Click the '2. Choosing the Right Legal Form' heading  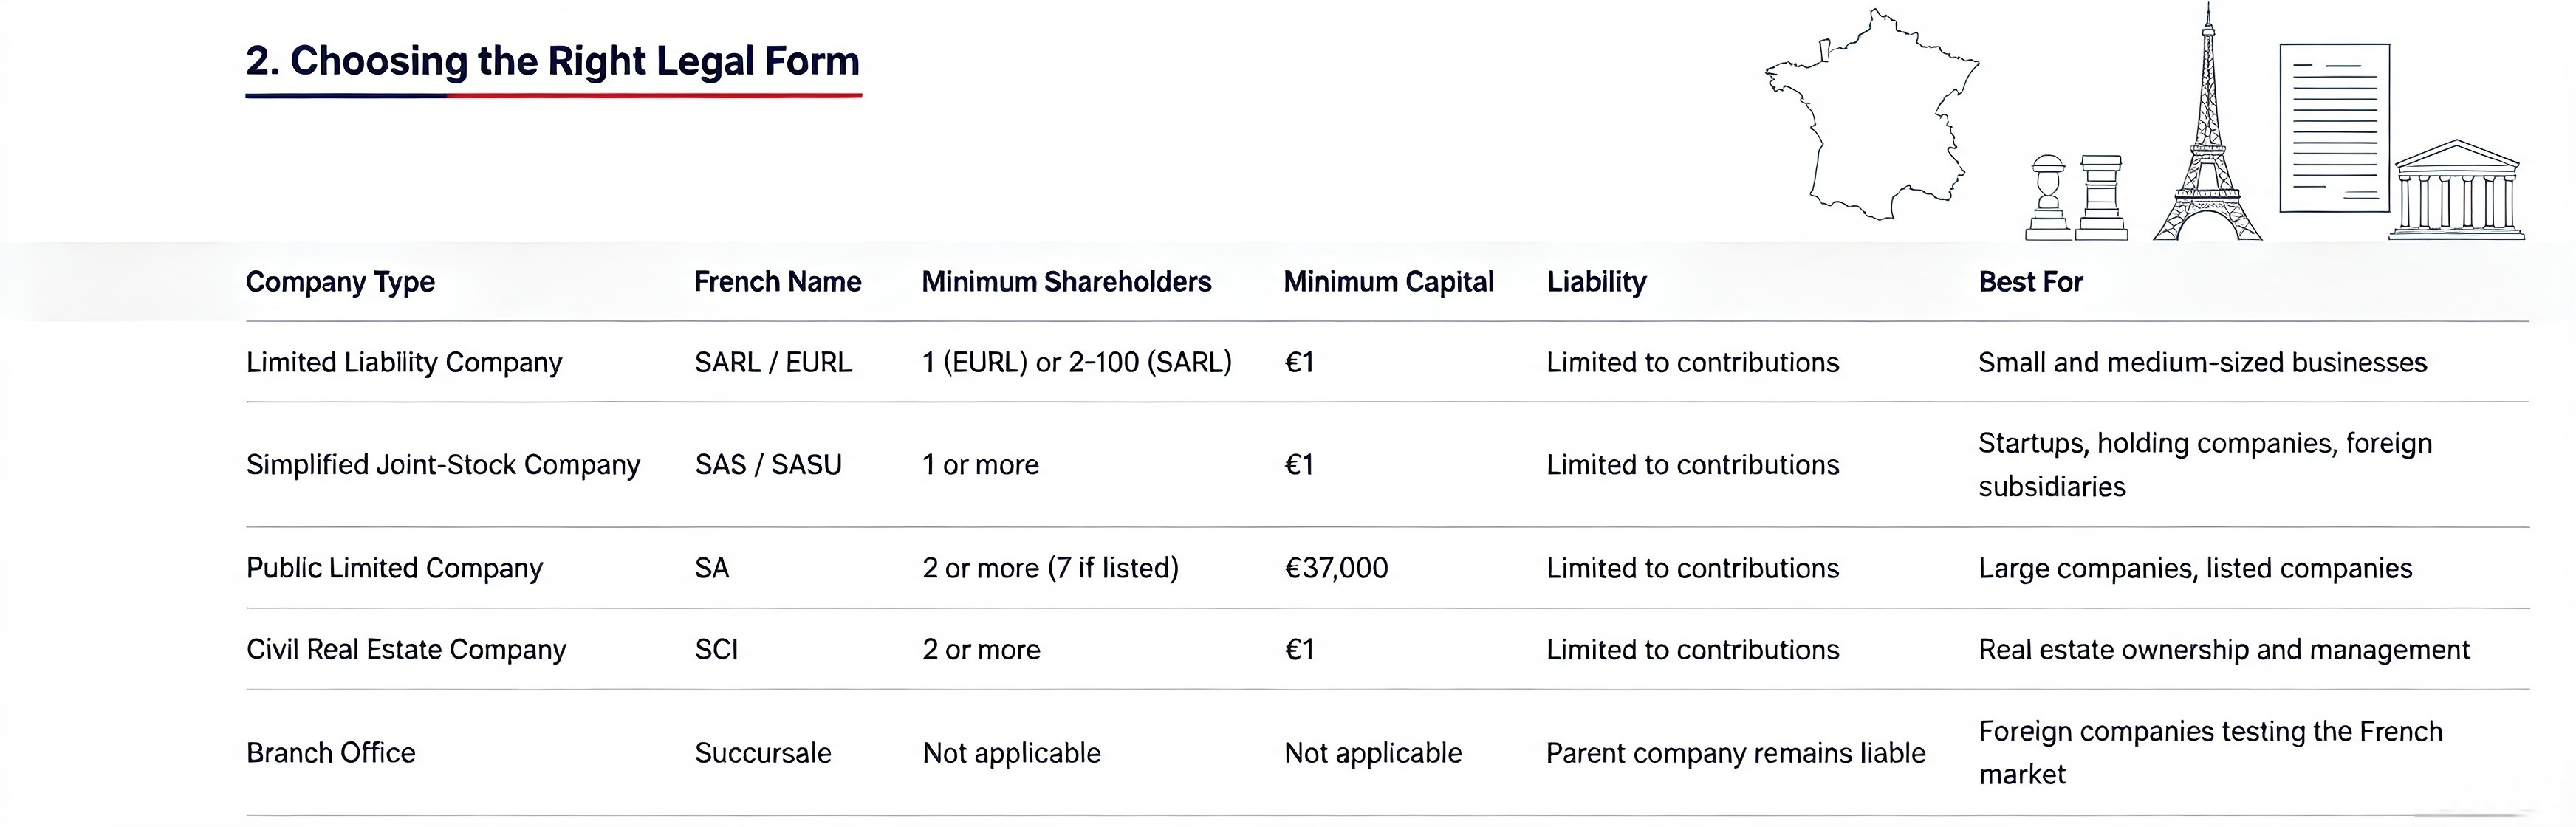coord(553,61)
